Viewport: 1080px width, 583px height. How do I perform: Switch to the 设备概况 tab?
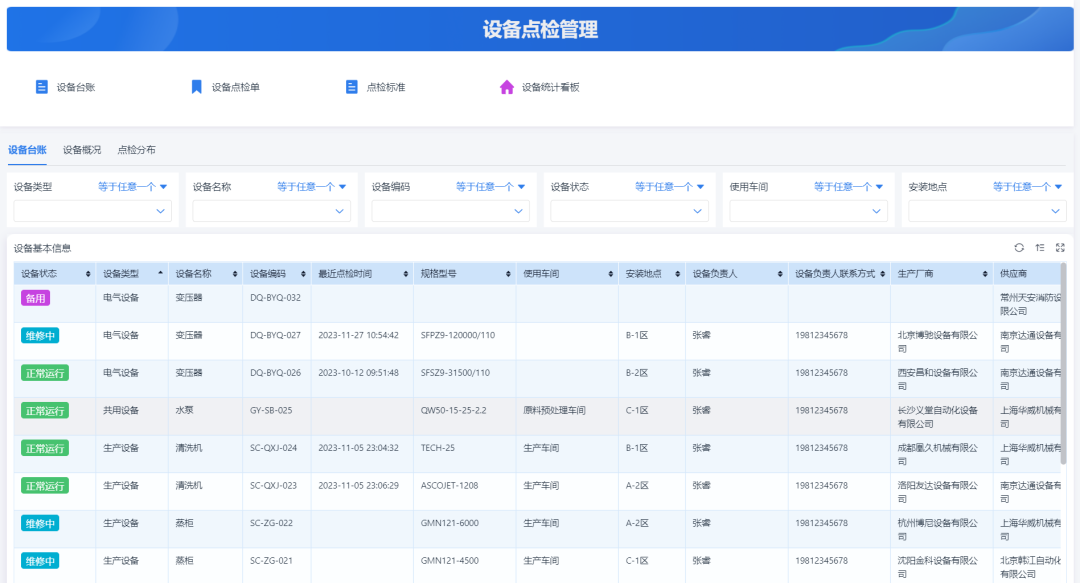(x=82, y=150)
